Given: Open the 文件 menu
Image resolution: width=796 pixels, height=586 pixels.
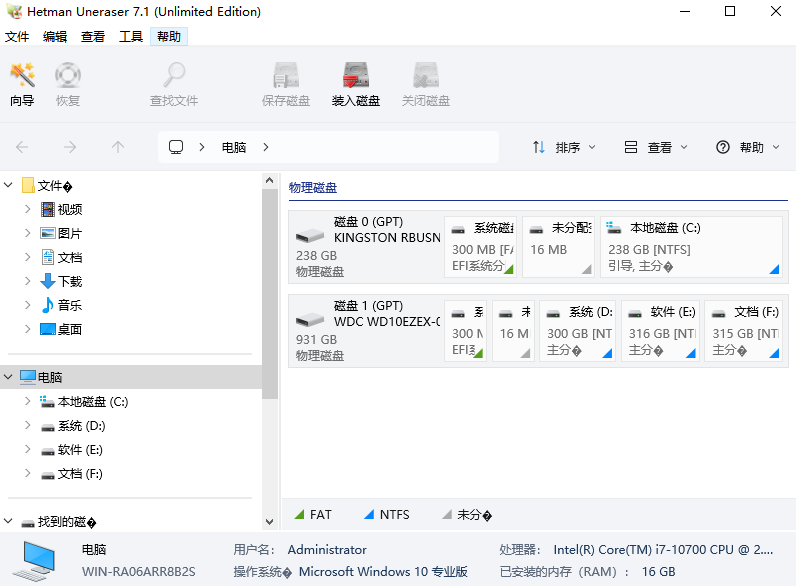Looking at the screenshot, I should [x=17, y=37].
